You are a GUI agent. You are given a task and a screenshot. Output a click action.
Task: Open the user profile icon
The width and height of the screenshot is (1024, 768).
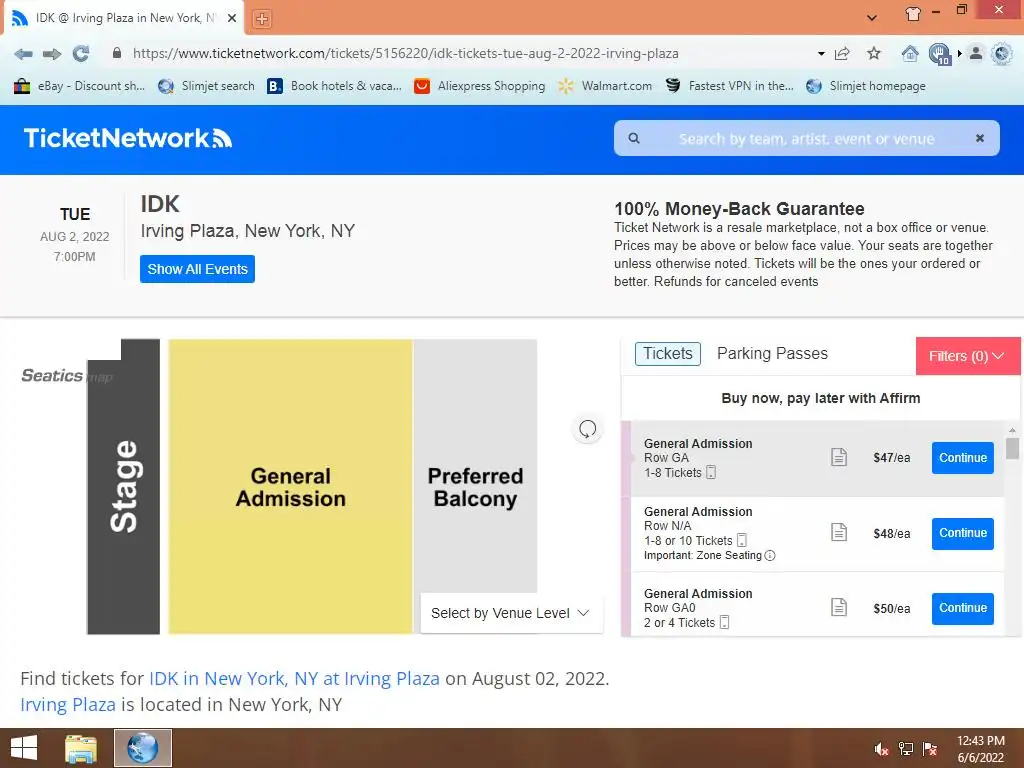pyautogui.click(x=976, y=54)
